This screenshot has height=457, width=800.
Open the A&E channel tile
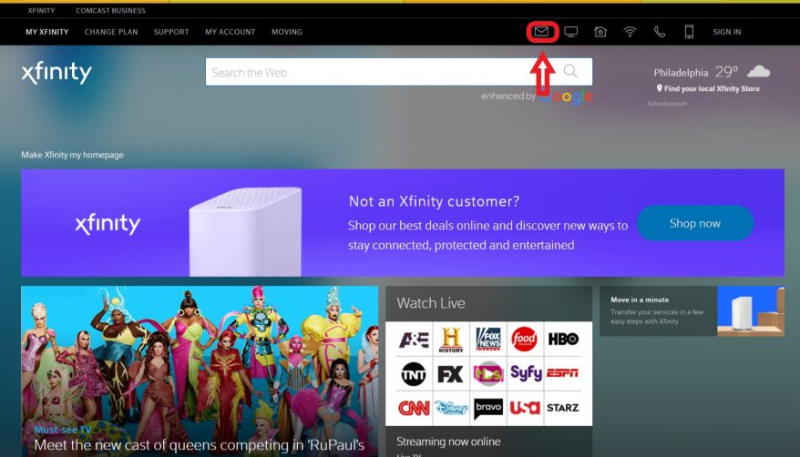click(x=414, y=340)
